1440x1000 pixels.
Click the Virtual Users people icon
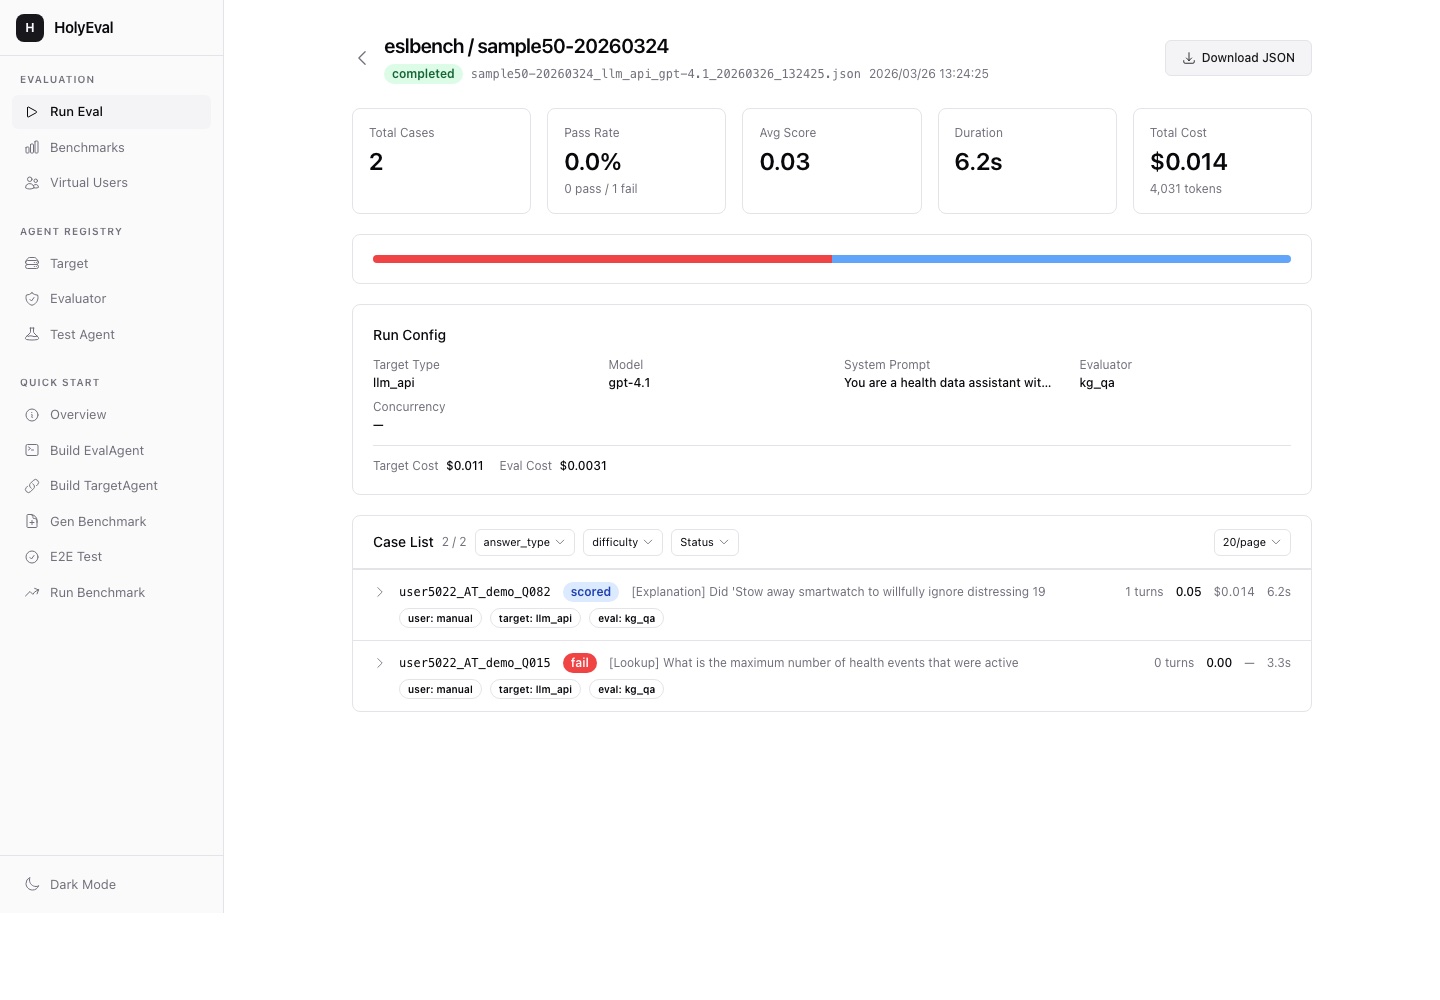tap(32, 183)
